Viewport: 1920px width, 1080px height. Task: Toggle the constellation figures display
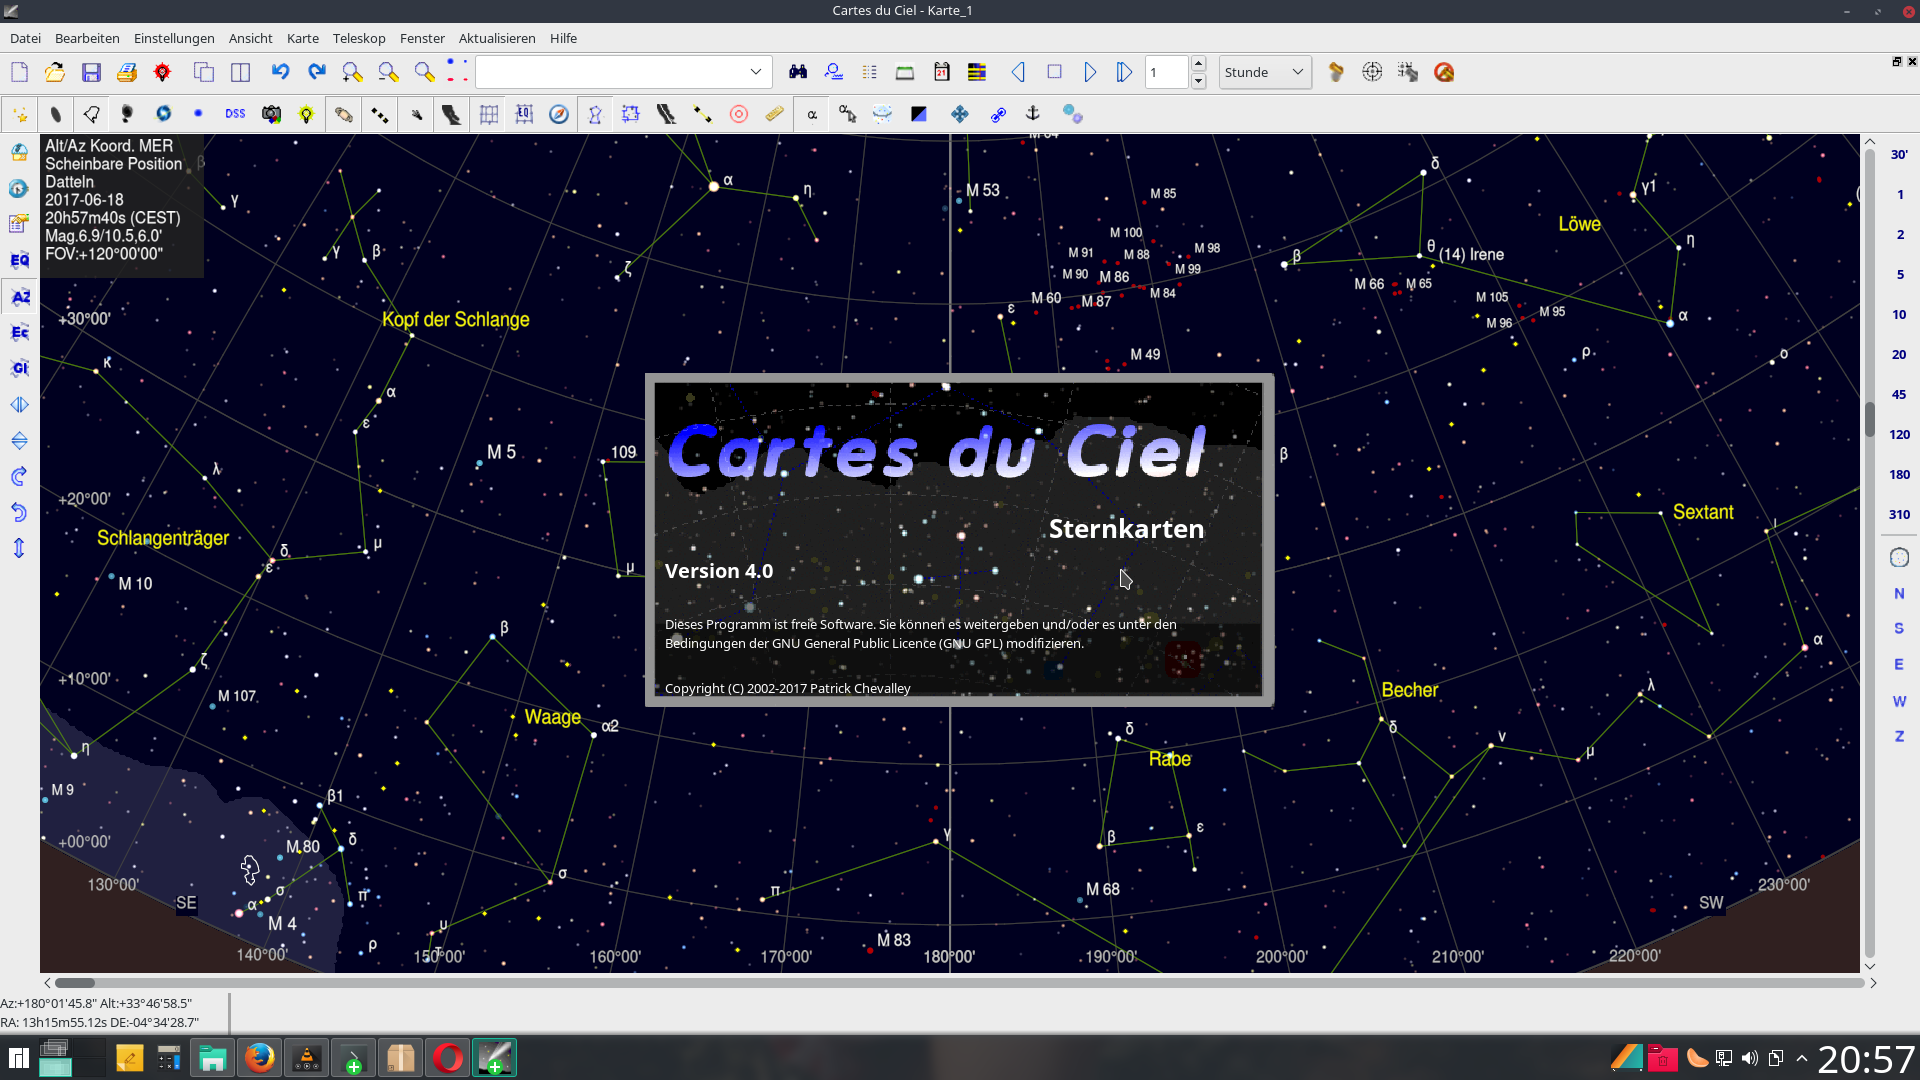pos(595,114)
